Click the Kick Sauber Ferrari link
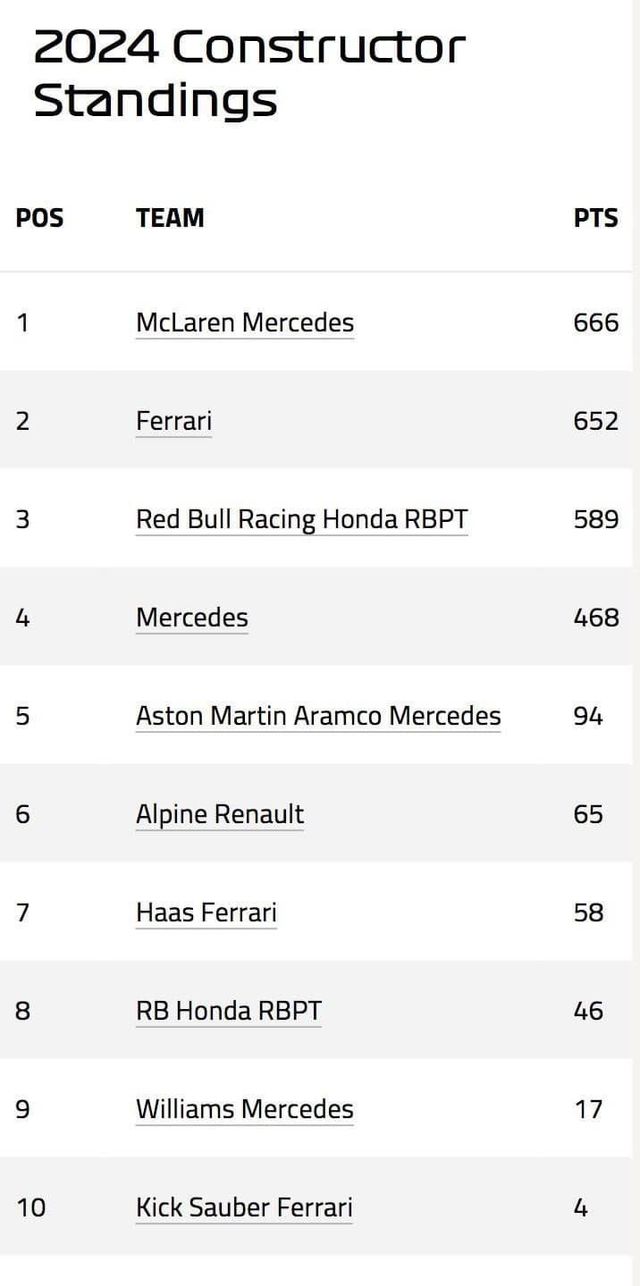Viewport: 640px width, 1286px height. pos(244,1207)
